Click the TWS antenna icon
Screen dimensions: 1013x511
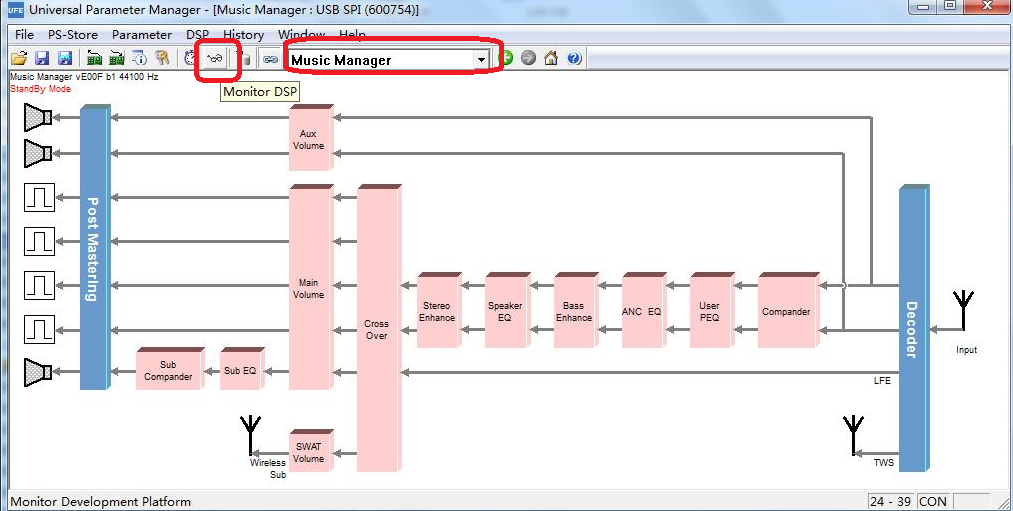coord(853,436)
